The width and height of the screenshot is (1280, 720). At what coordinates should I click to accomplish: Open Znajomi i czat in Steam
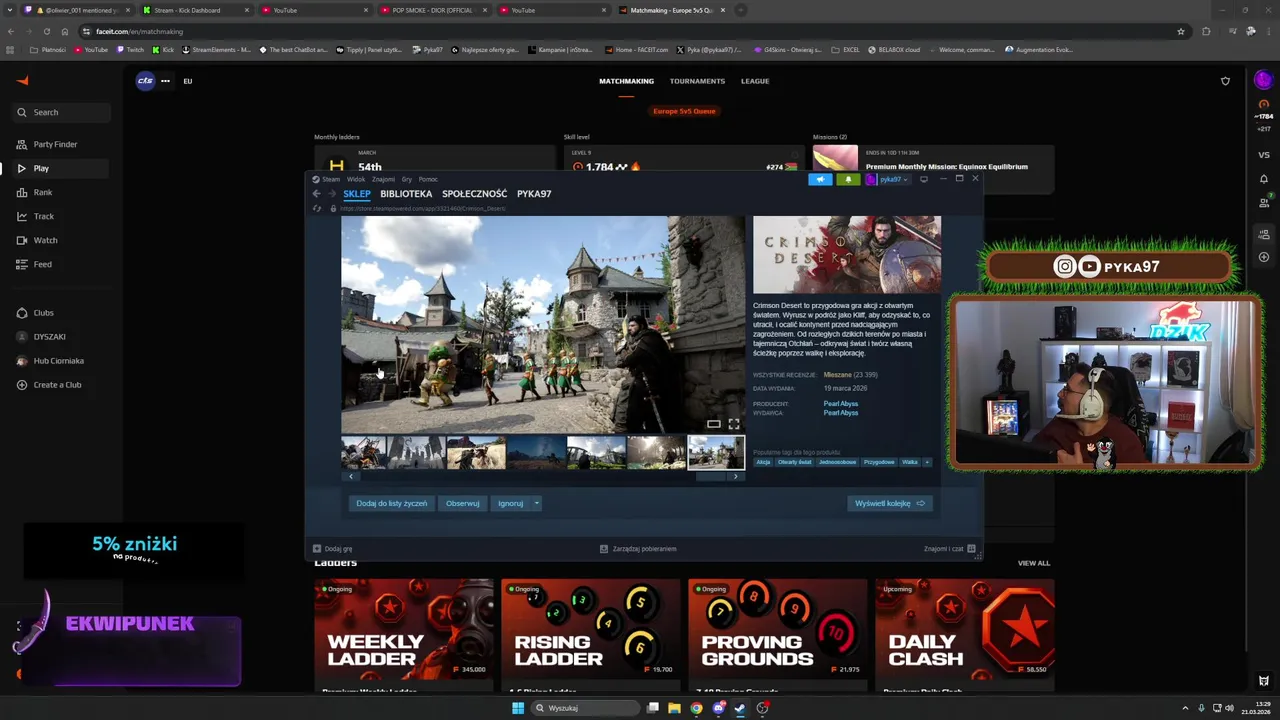(949, 549)
